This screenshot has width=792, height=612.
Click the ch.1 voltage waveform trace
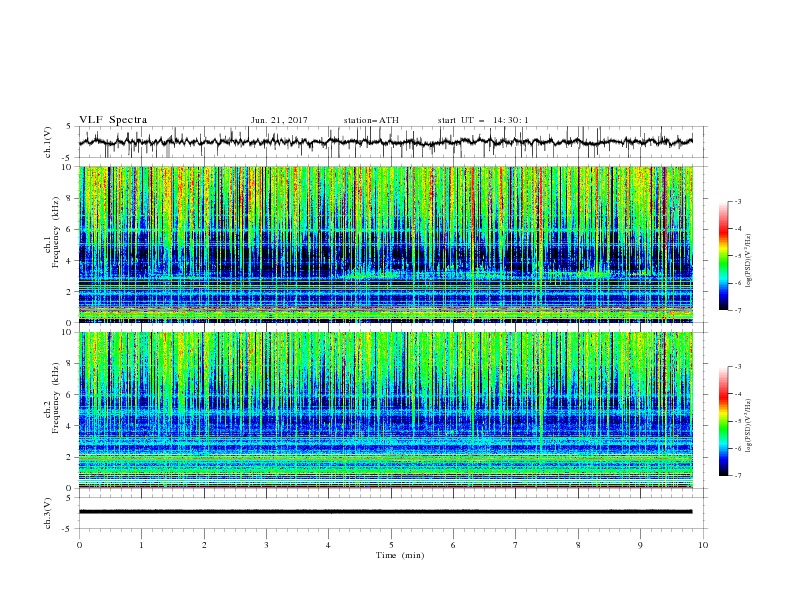click(x=385, y=141)
